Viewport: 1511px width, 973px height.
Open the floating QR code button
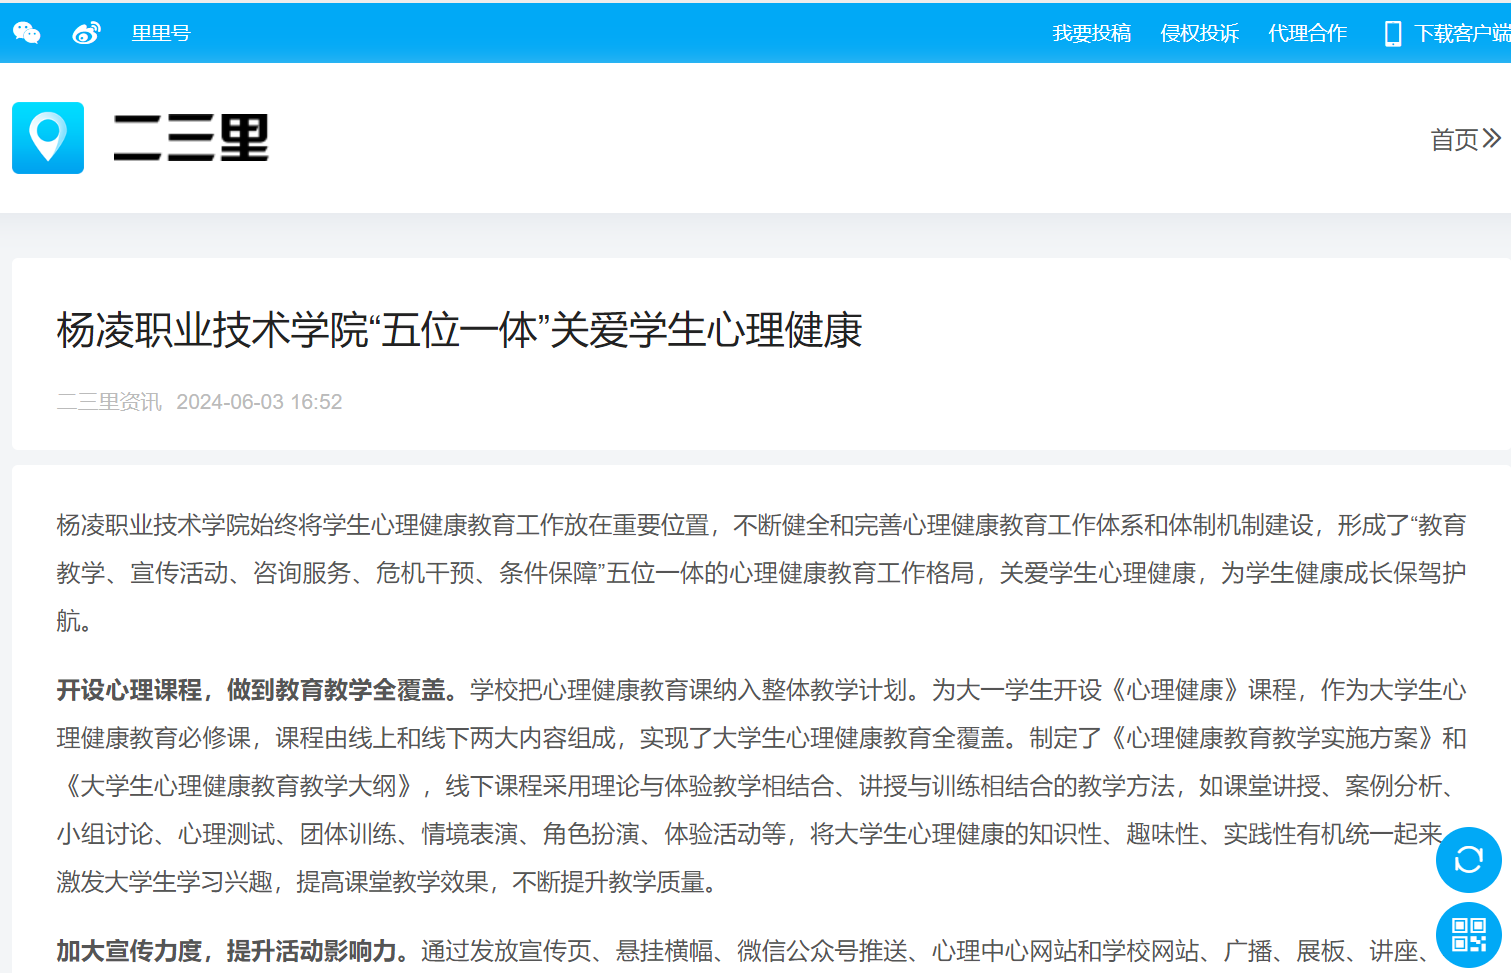(1468, 935)
